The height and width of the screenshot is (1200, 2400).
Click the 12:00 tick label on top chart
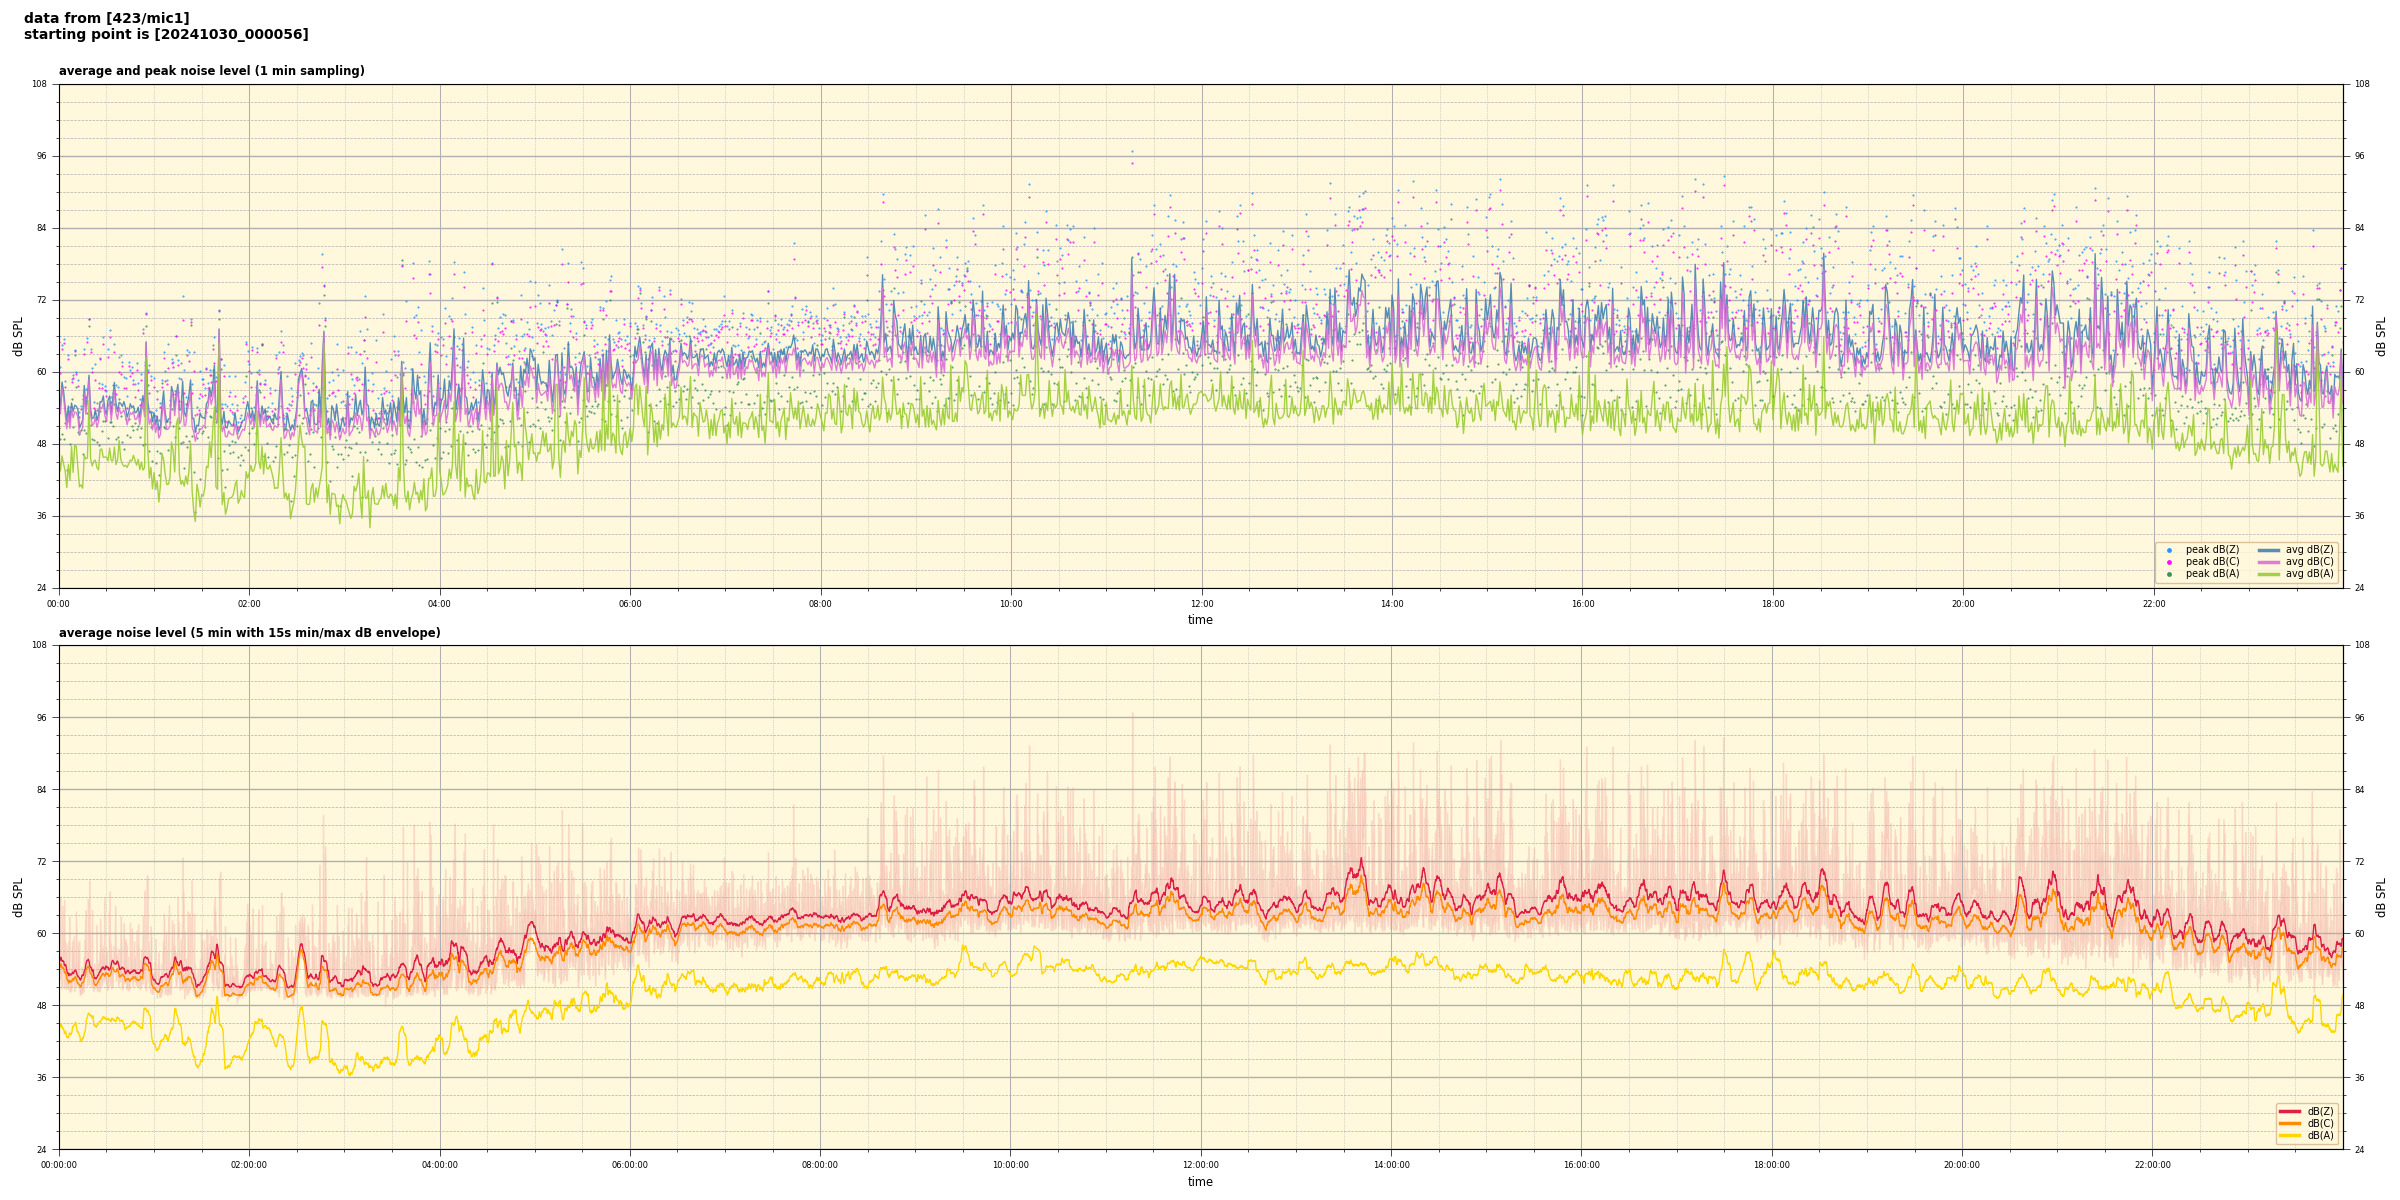pyautogui.click(x=1201, y=604)
